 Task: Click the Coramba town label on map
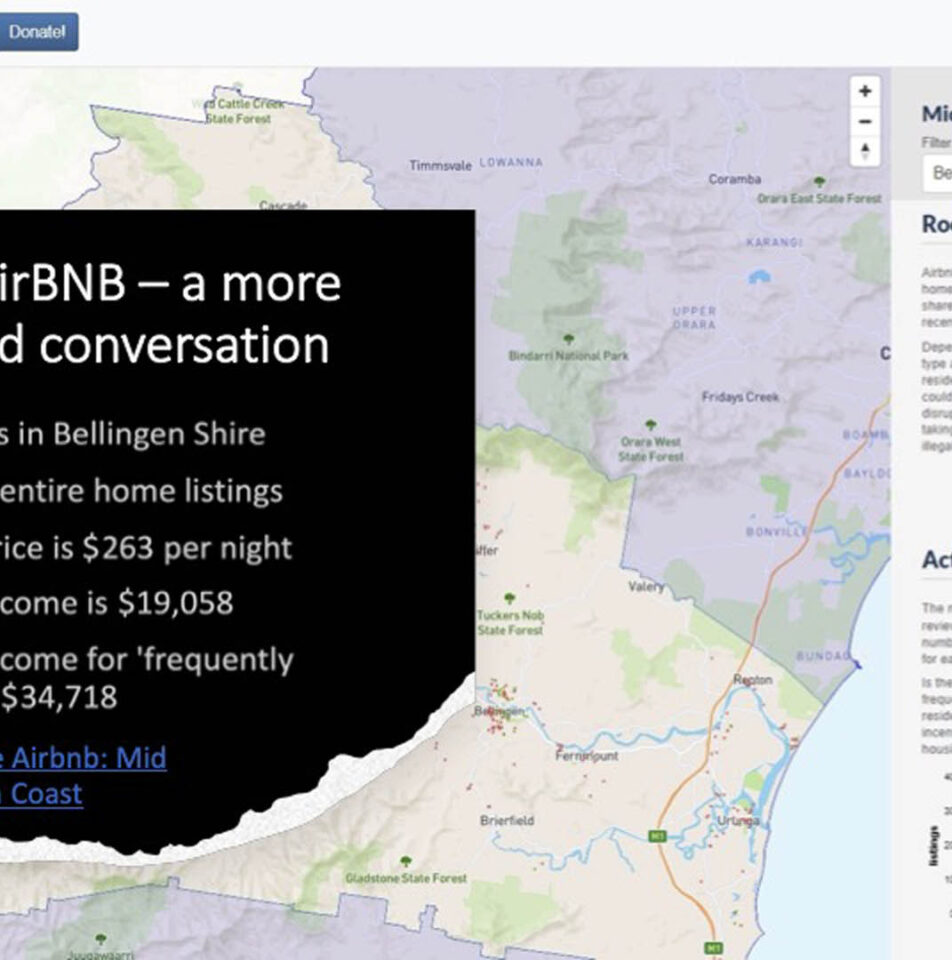coord(735,180)
